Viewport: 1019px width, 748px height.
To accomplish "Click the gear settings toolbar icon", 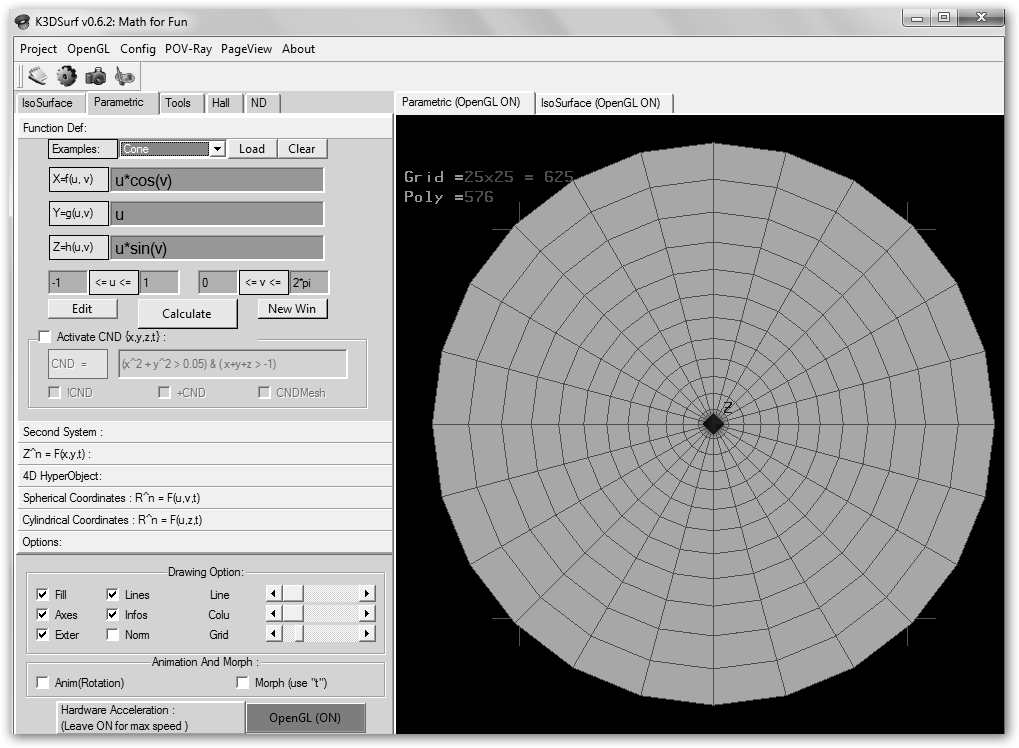I will click(x=66, y=76).
